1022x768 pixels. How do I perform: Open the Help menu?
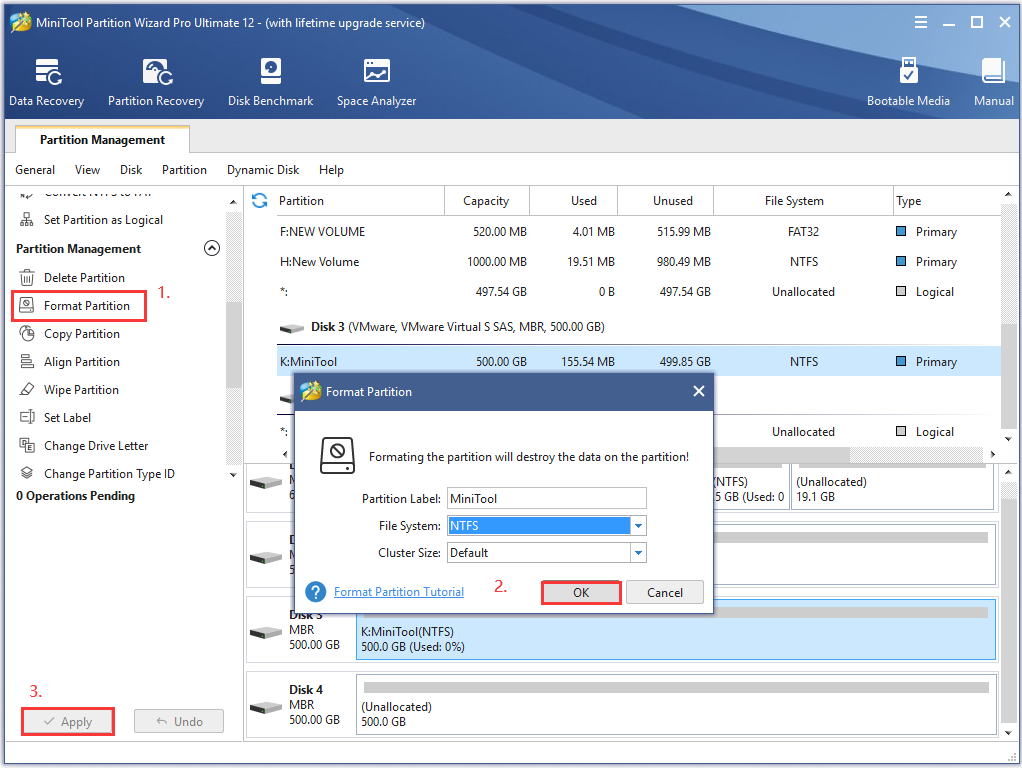pyautogui.click(x=331, y=170)
